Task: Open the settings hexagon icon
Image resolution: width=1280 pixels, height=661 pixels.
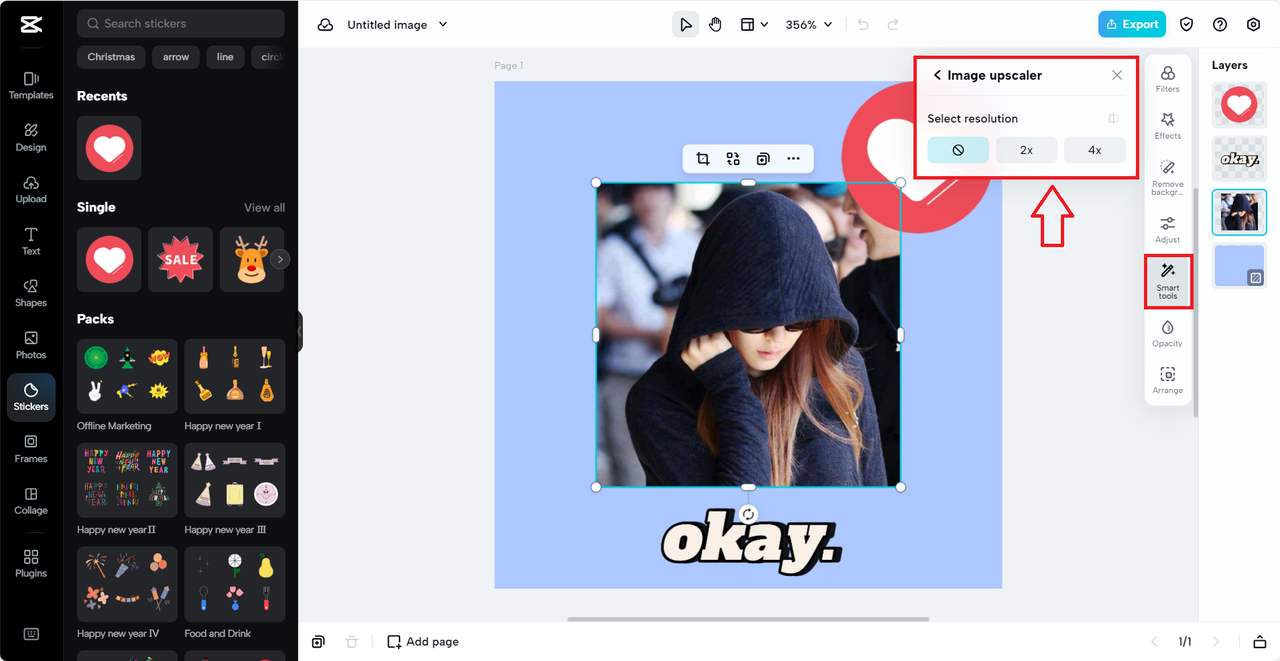Action: [1253, 25]
